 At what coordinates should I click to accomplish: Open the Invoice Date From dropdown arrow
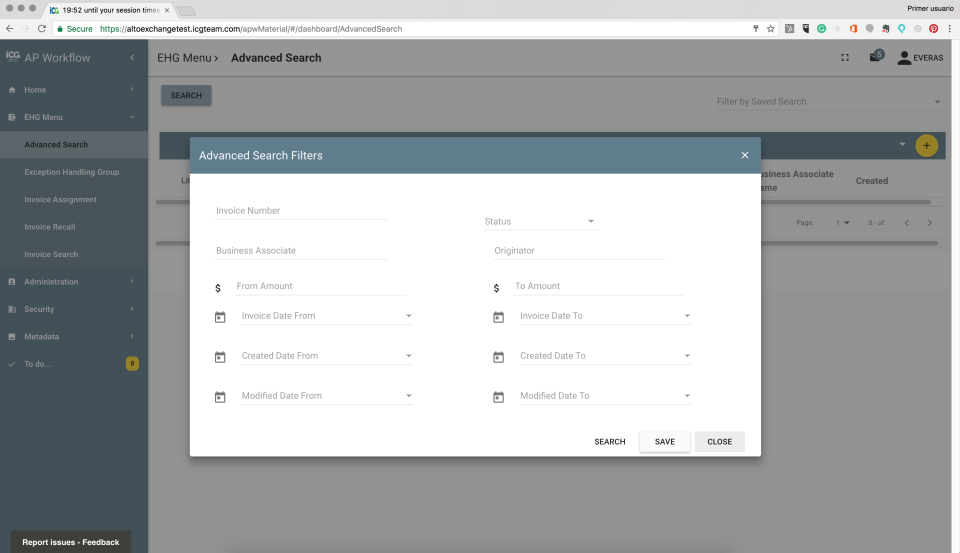click(408, 316)
